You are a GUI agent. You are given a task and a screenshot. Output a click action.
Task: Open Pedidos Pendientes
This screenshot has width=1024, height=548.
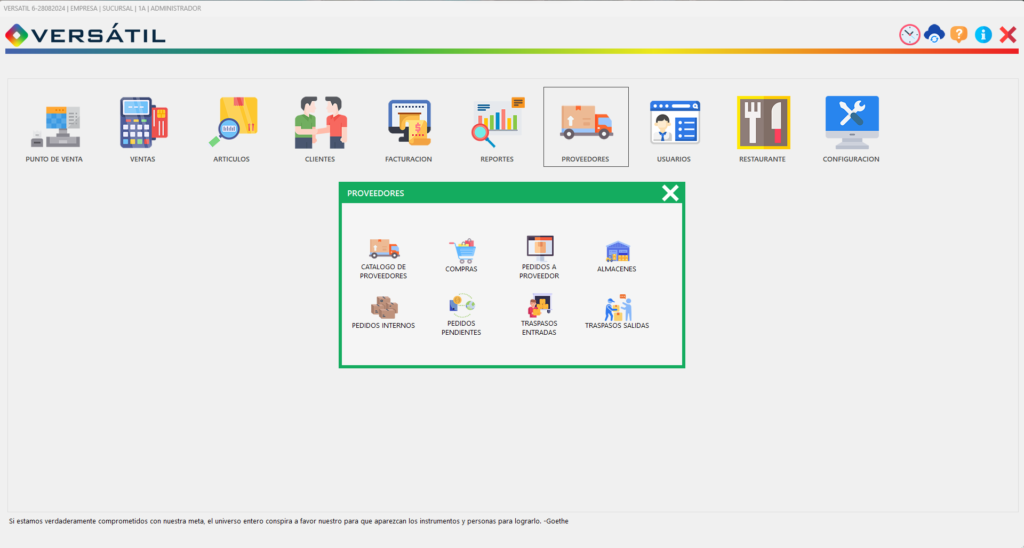[462, 315]
